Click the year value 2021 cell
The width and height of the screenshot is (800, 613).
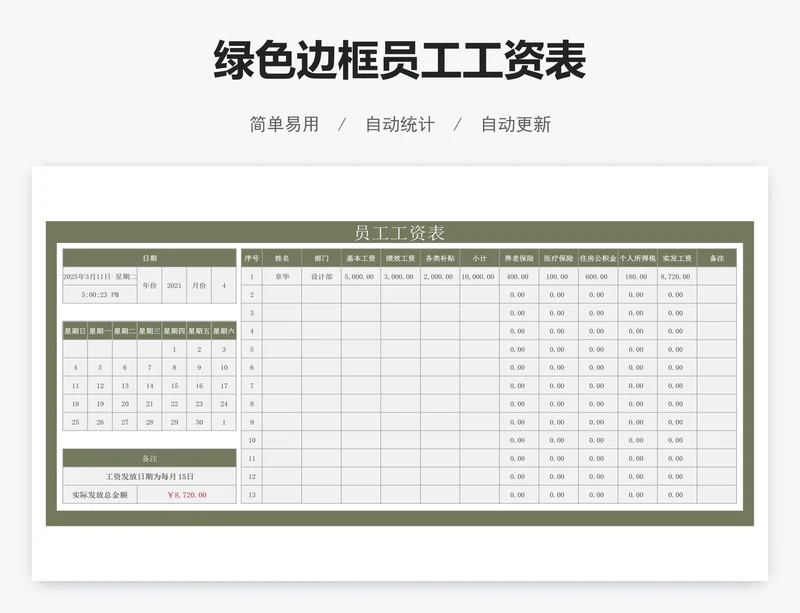pyautogui.click(x=174, y=285)
